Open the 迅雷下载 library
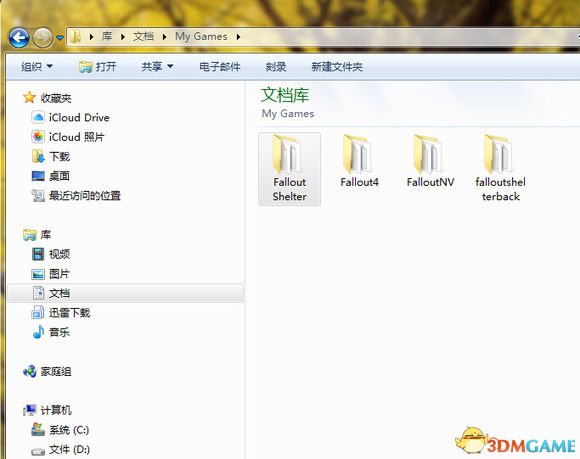The height and width of the screenshot is (459, 580). point(61,313)
